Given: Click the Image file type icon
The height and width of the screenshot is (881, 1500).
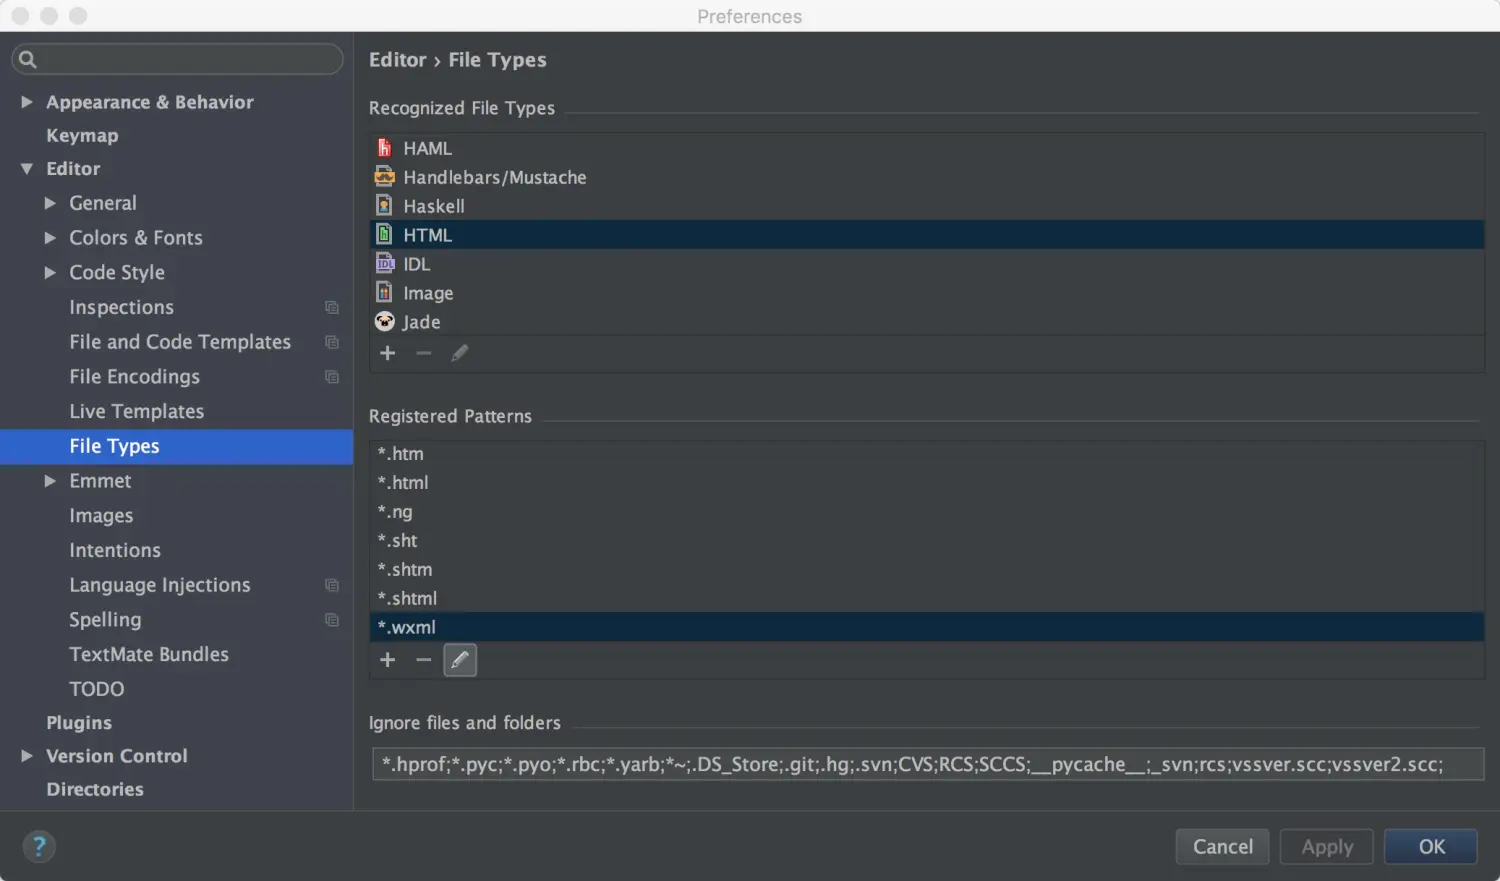Looking at the screenshot, I should [x=384, y=293].
